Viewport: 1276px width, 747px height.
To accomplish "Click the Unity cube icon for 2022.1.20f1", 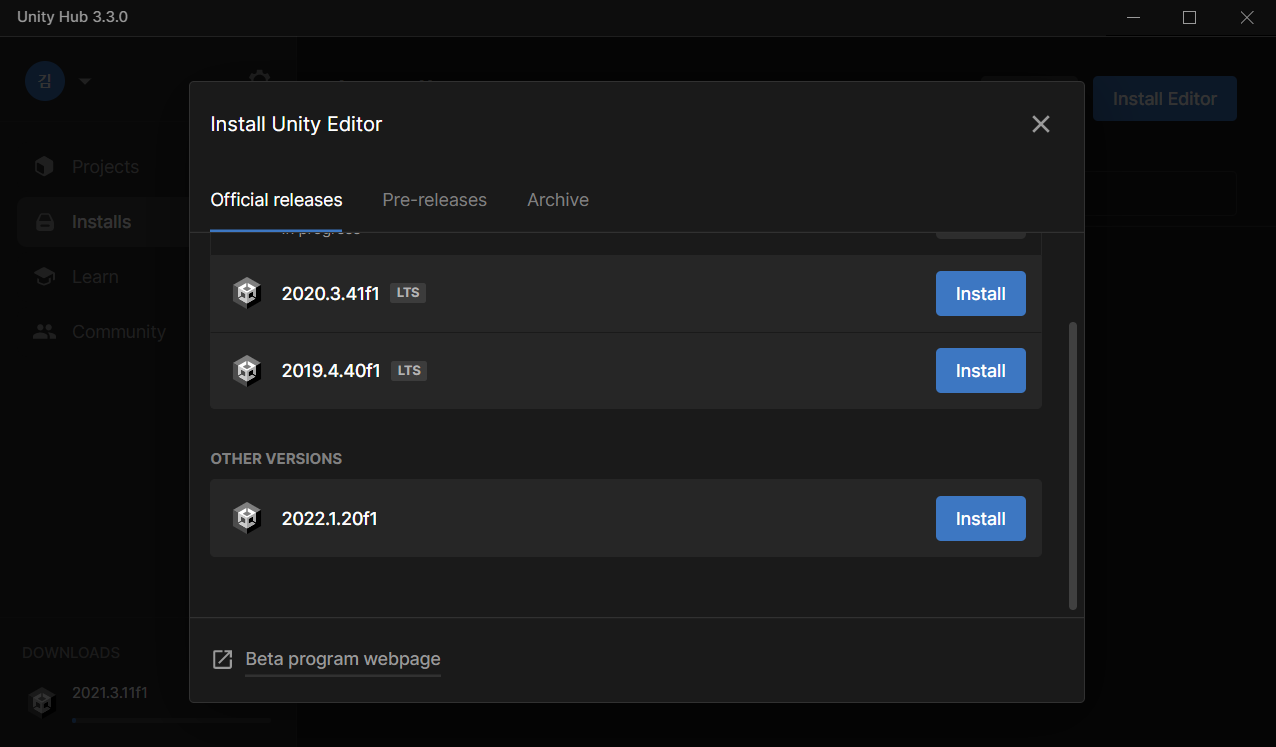I will click(x=246, y=518).
